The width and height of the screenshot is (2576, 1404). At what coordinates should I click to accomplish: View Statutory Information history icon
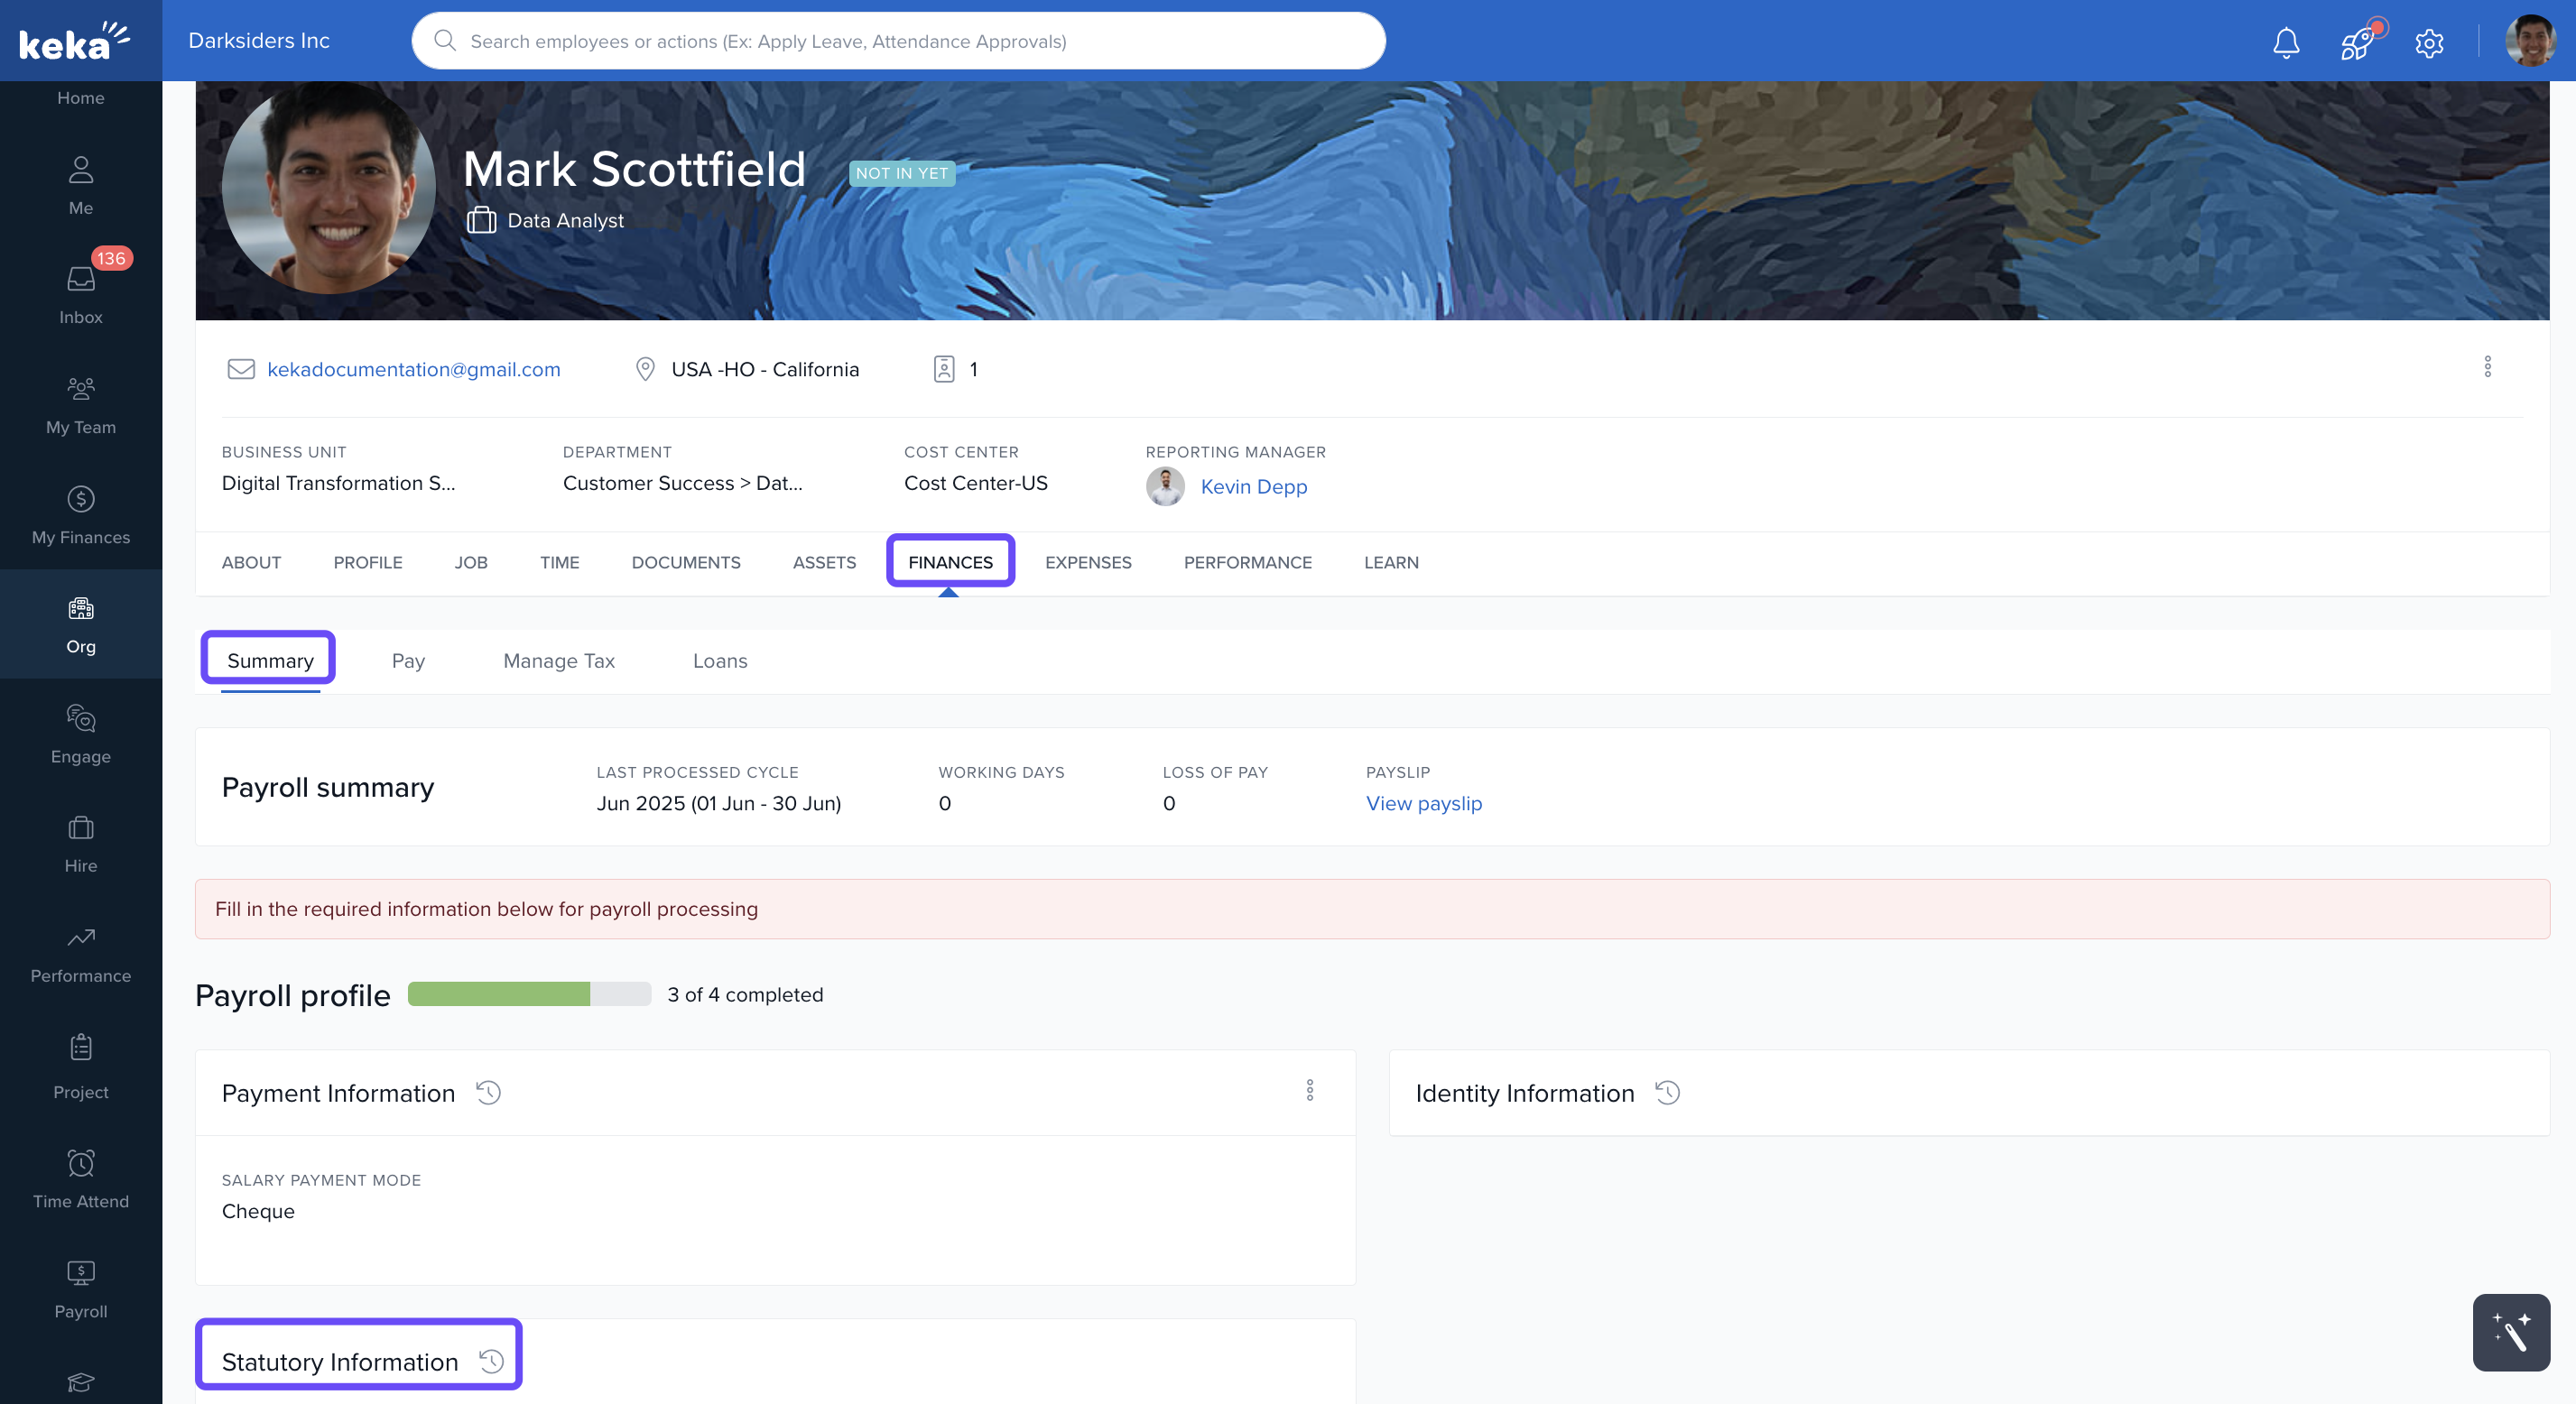[x=491, y=1361]
